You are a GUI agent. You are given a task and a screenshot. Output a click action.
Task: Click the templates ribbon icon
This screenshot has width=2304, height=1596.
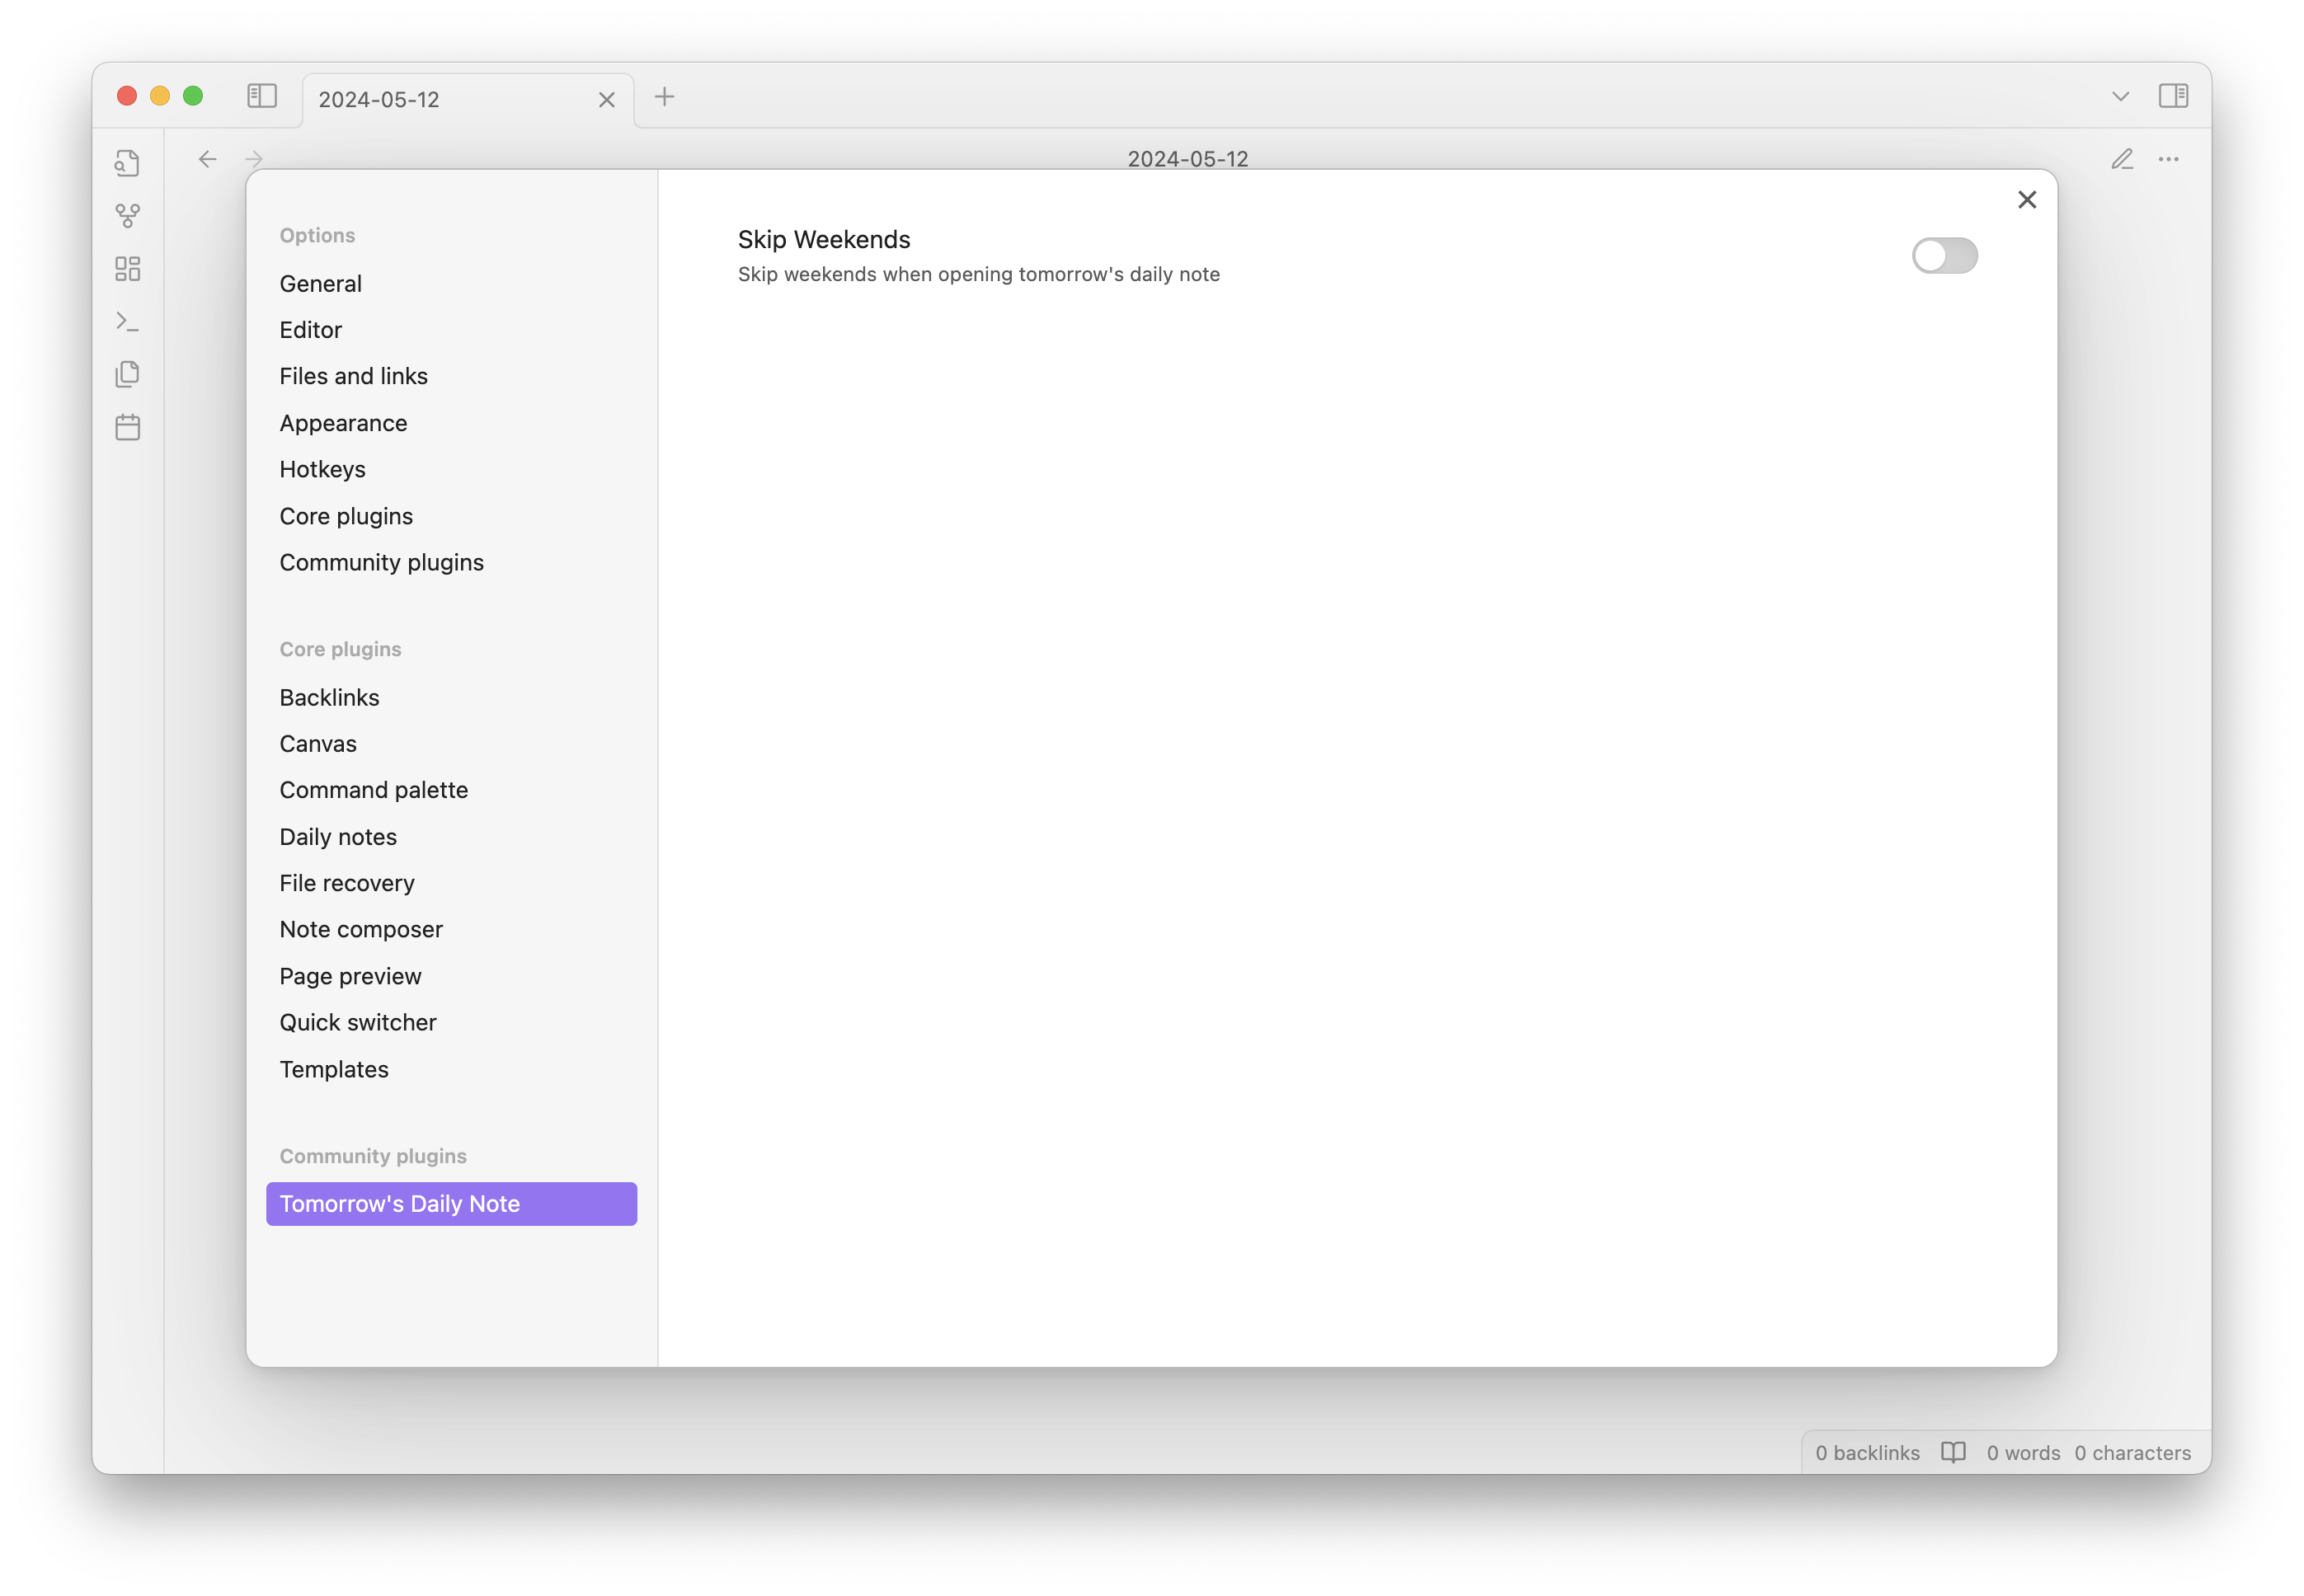click(127, 374)
